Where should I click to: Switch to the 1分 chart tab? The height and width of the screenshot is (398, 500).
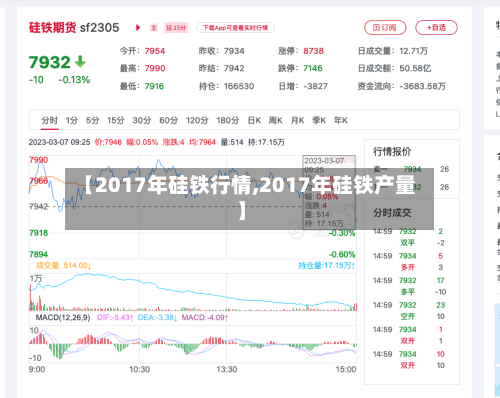(72, 120)
